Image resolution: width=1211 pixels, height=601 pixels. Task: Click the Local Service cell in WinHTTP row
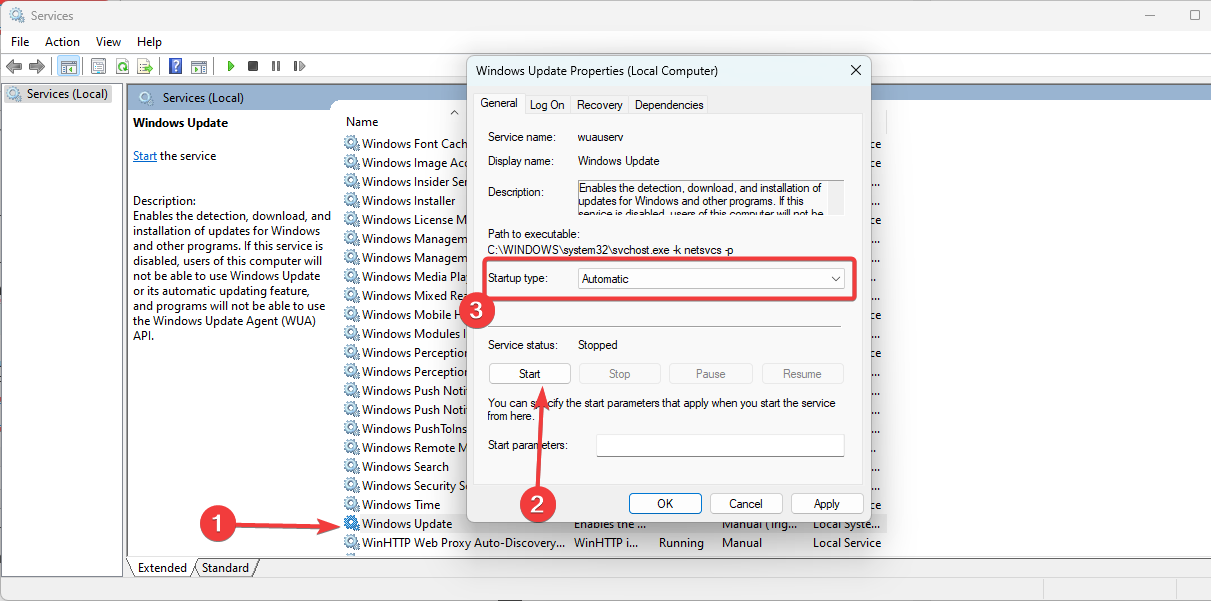coord(847,543)
